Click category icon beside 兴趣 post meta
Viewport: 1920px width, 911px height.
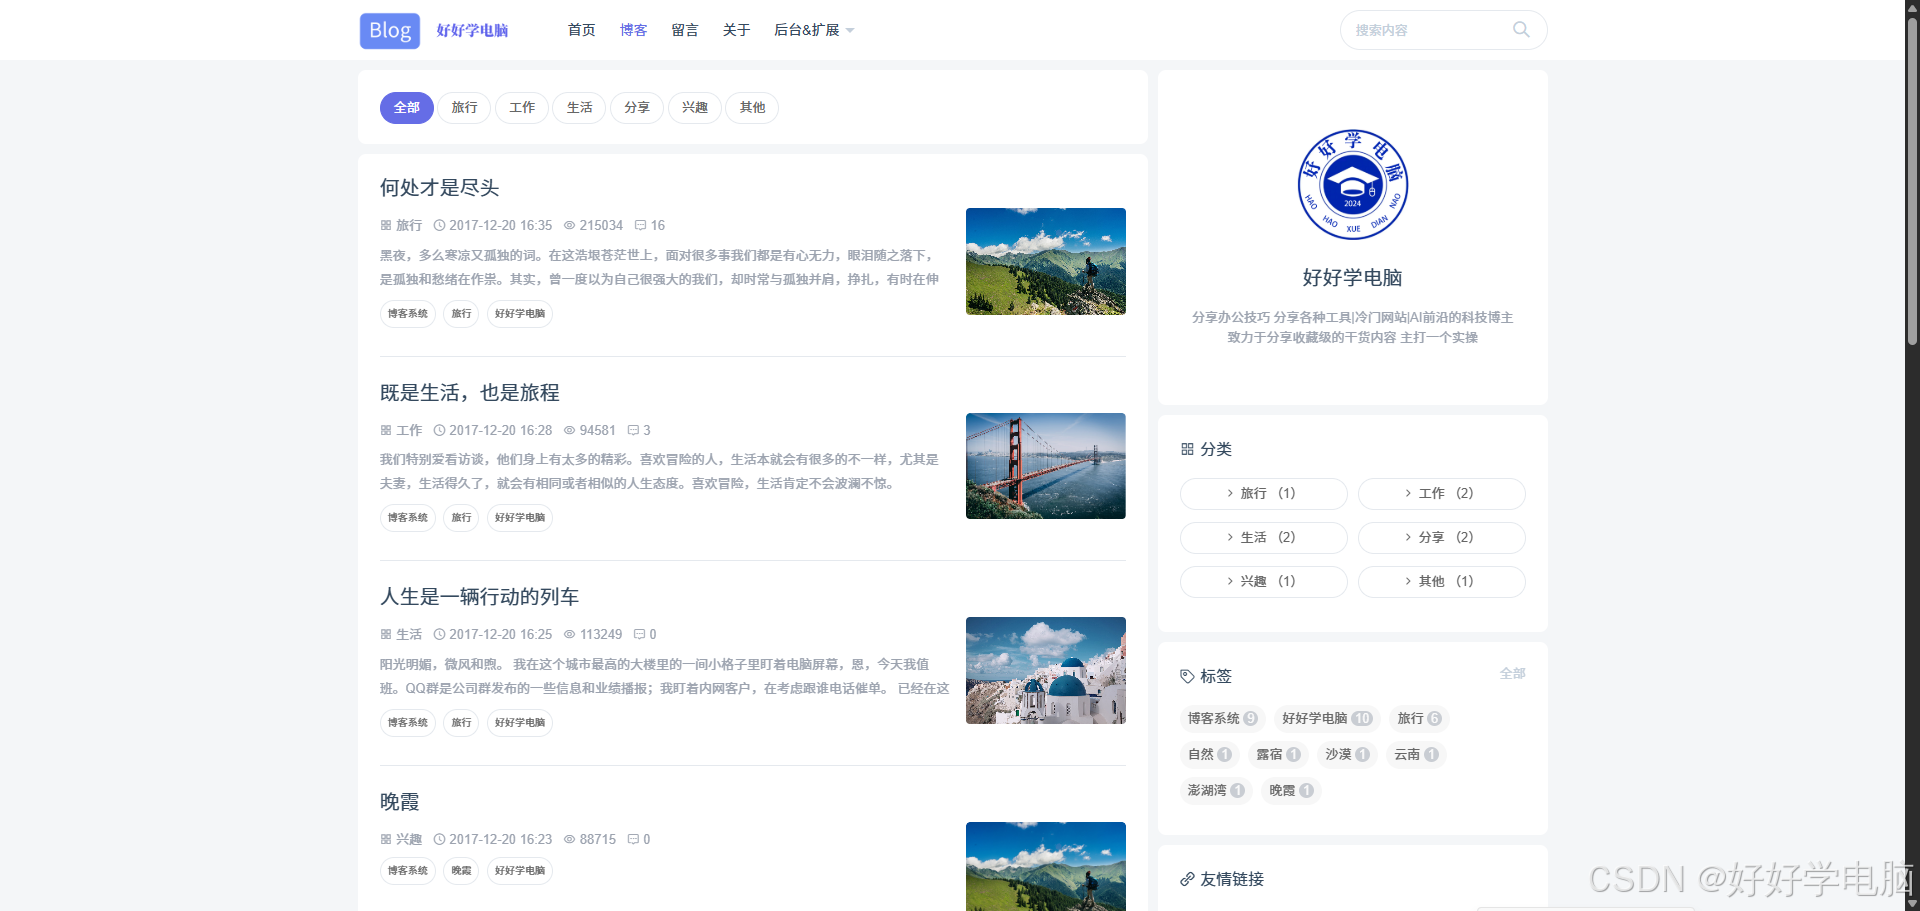(386, 840)
